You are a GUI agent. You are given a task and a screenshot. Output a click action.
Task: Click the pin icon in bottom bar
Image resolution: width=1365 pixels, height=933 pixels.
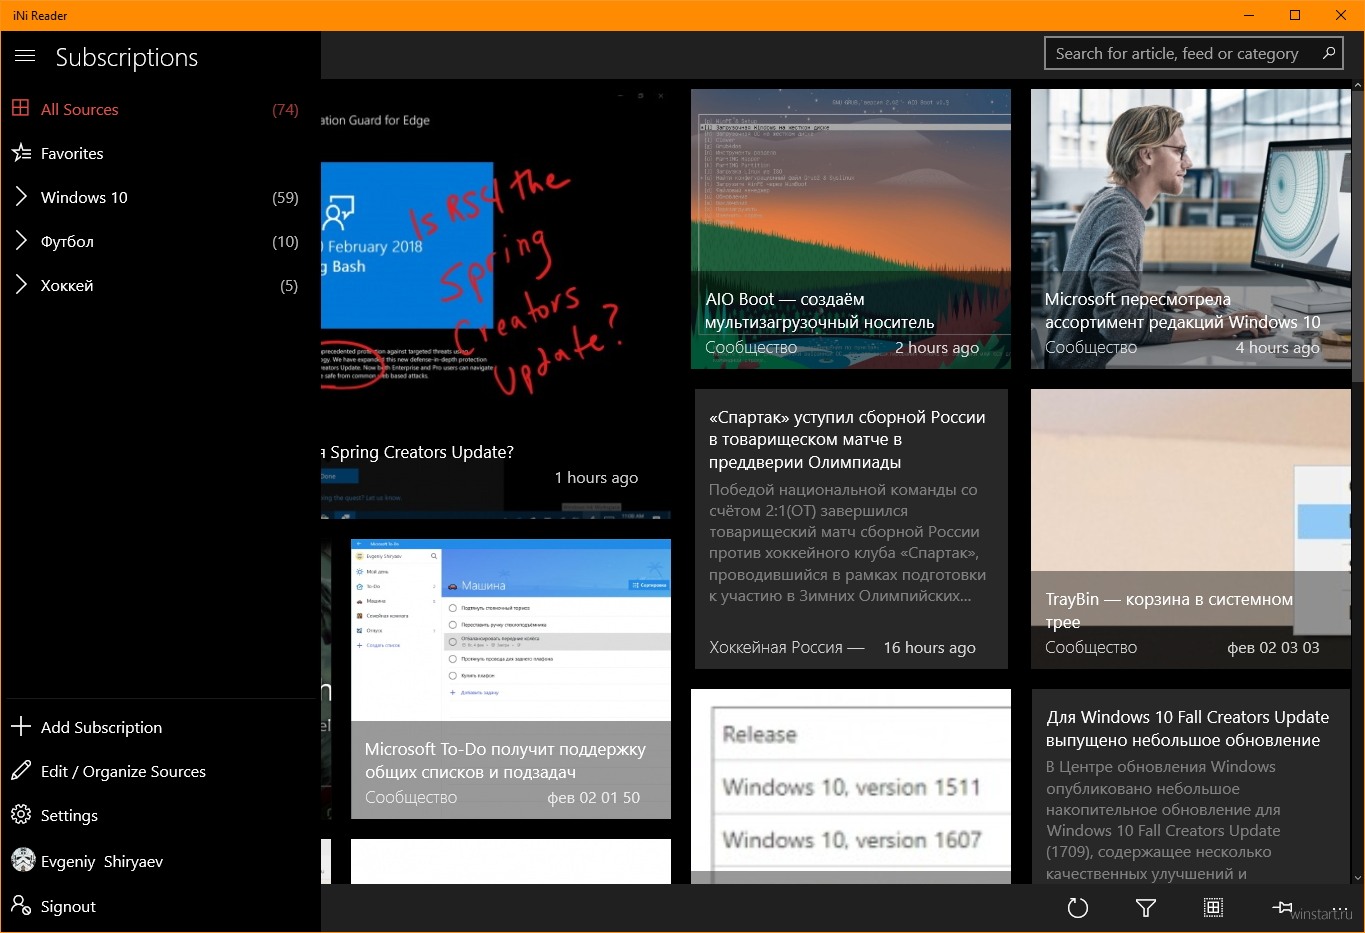point(1282,907)
